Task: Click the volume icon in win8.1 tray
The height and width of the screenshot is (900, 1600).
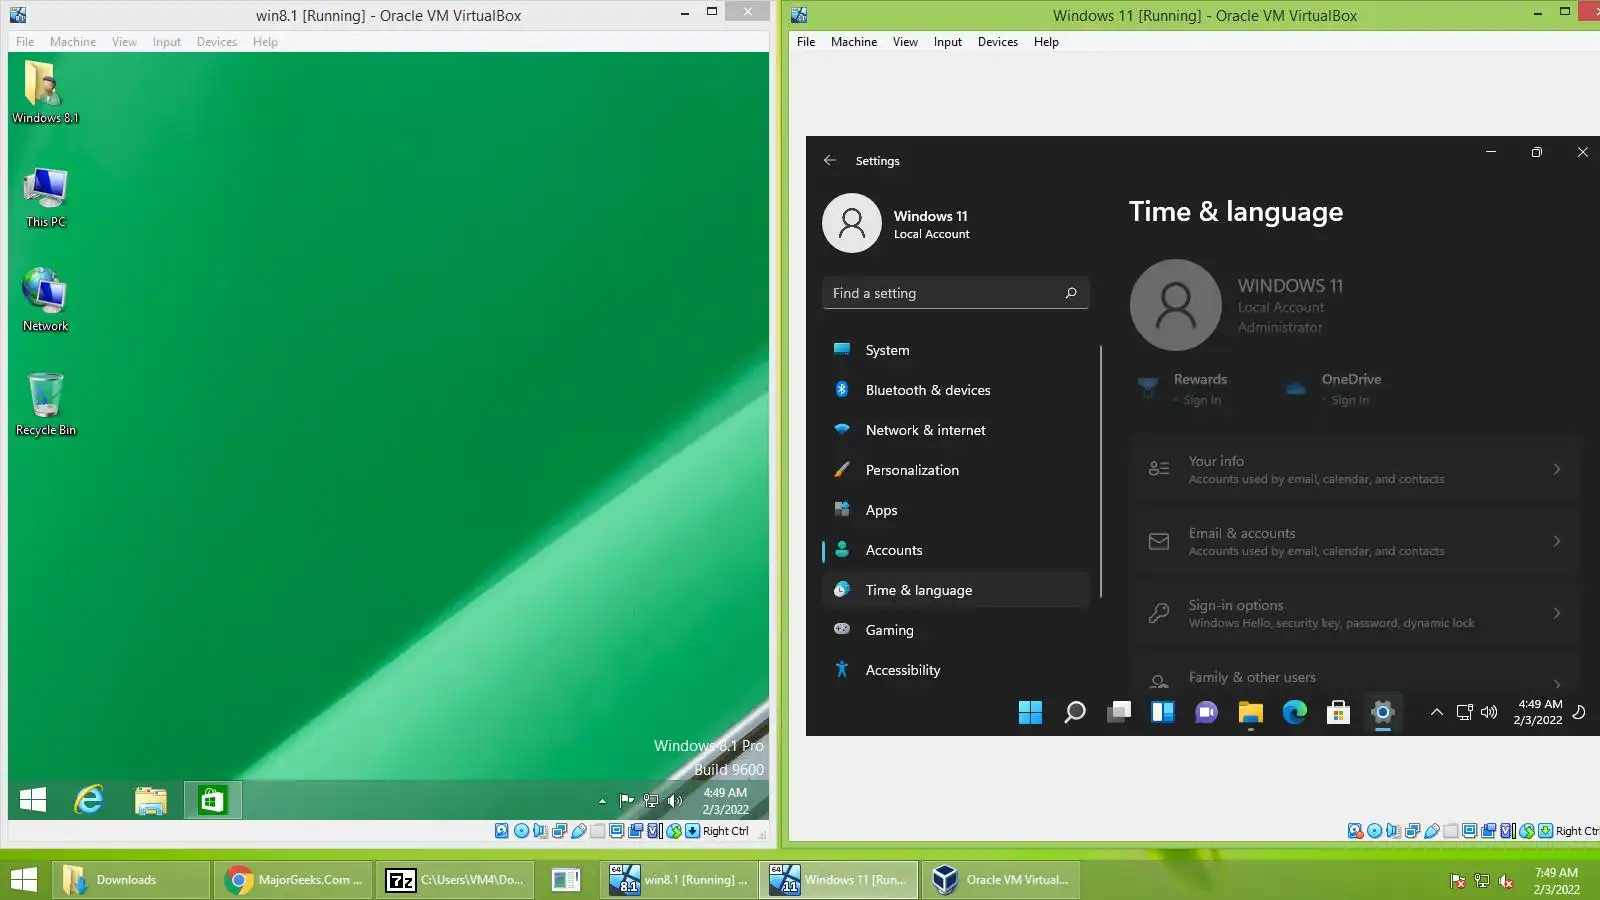Action: tap(675, 800)
